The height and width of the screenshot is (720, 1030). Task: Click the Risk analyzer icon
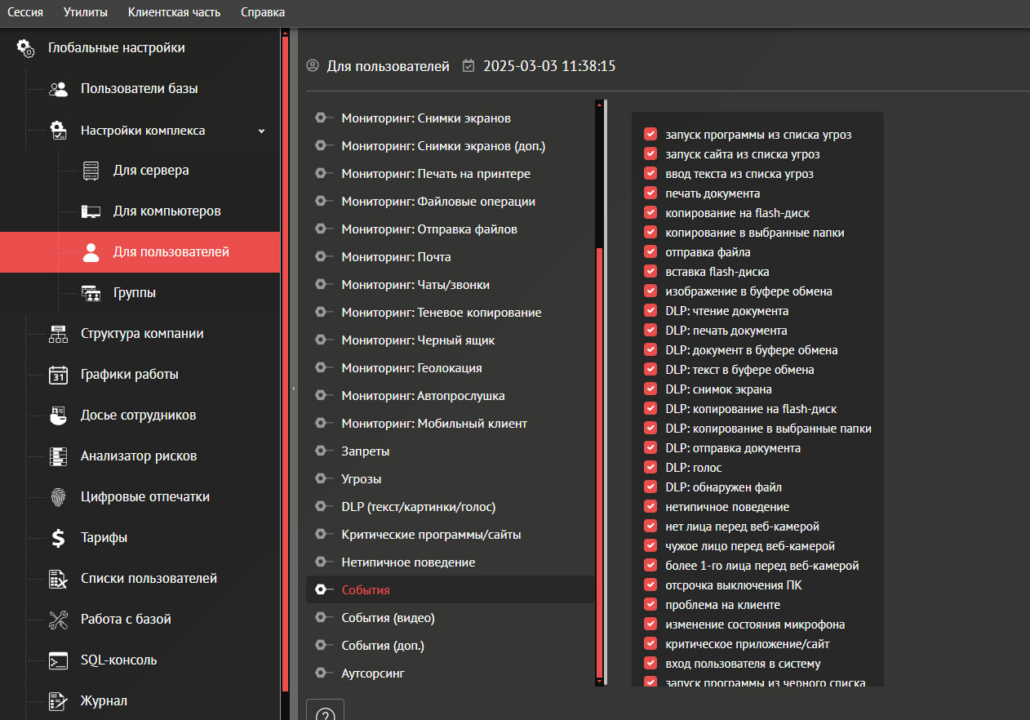click(59, 456)
